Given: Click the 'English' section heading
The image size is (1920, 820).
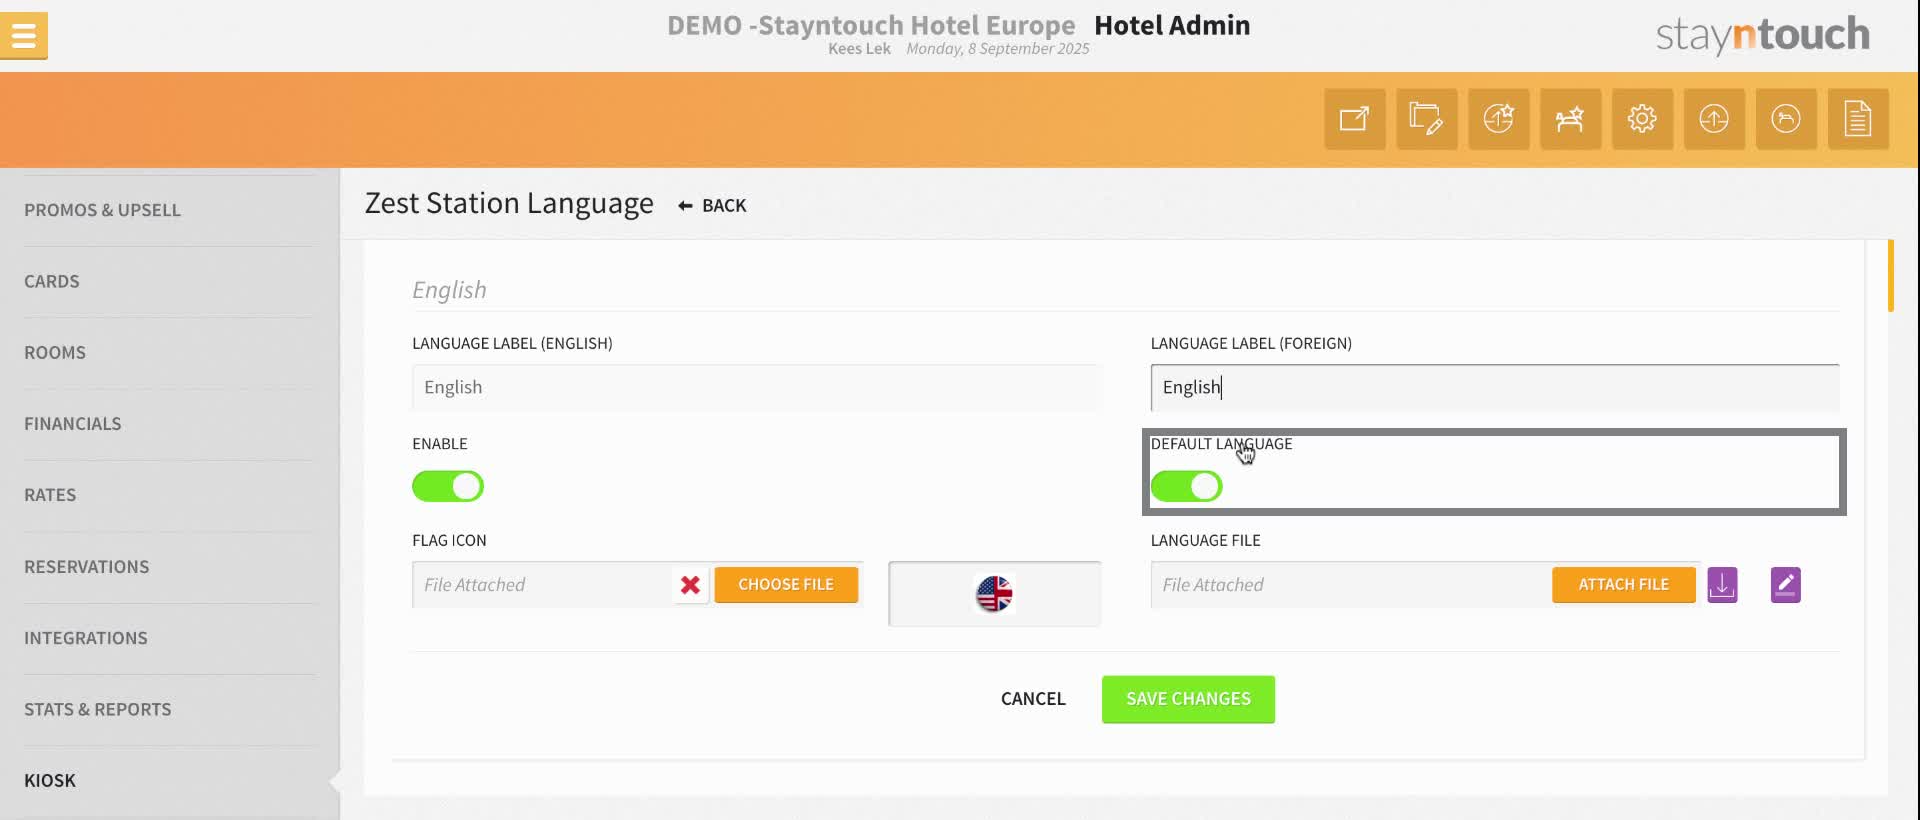Looking at the screenshot, I should pos(449,290).
